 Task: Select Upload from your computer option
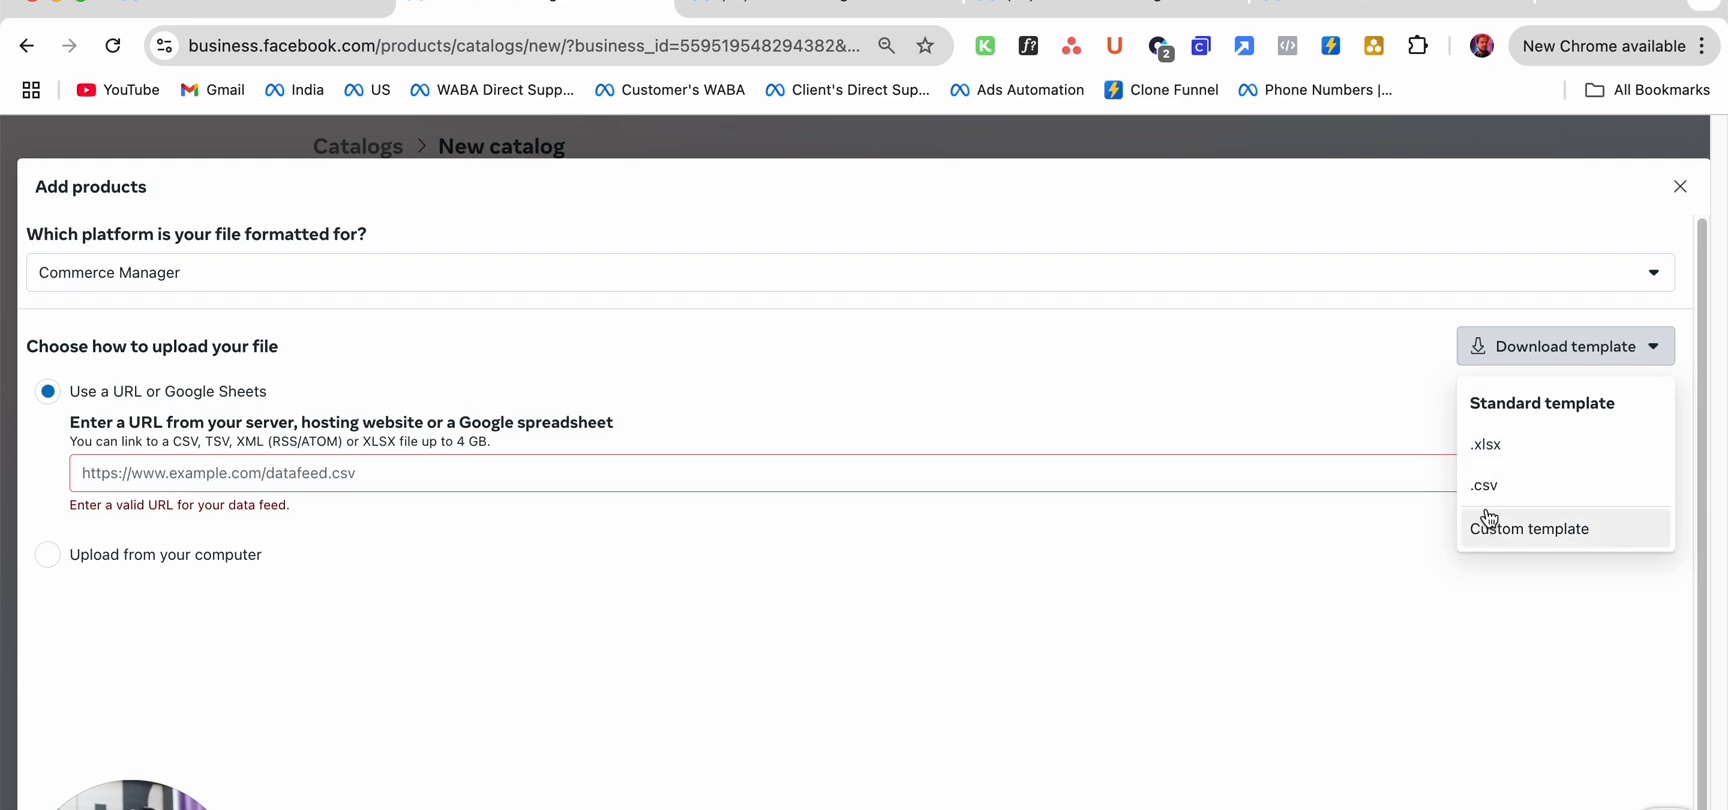click(48, 554)
